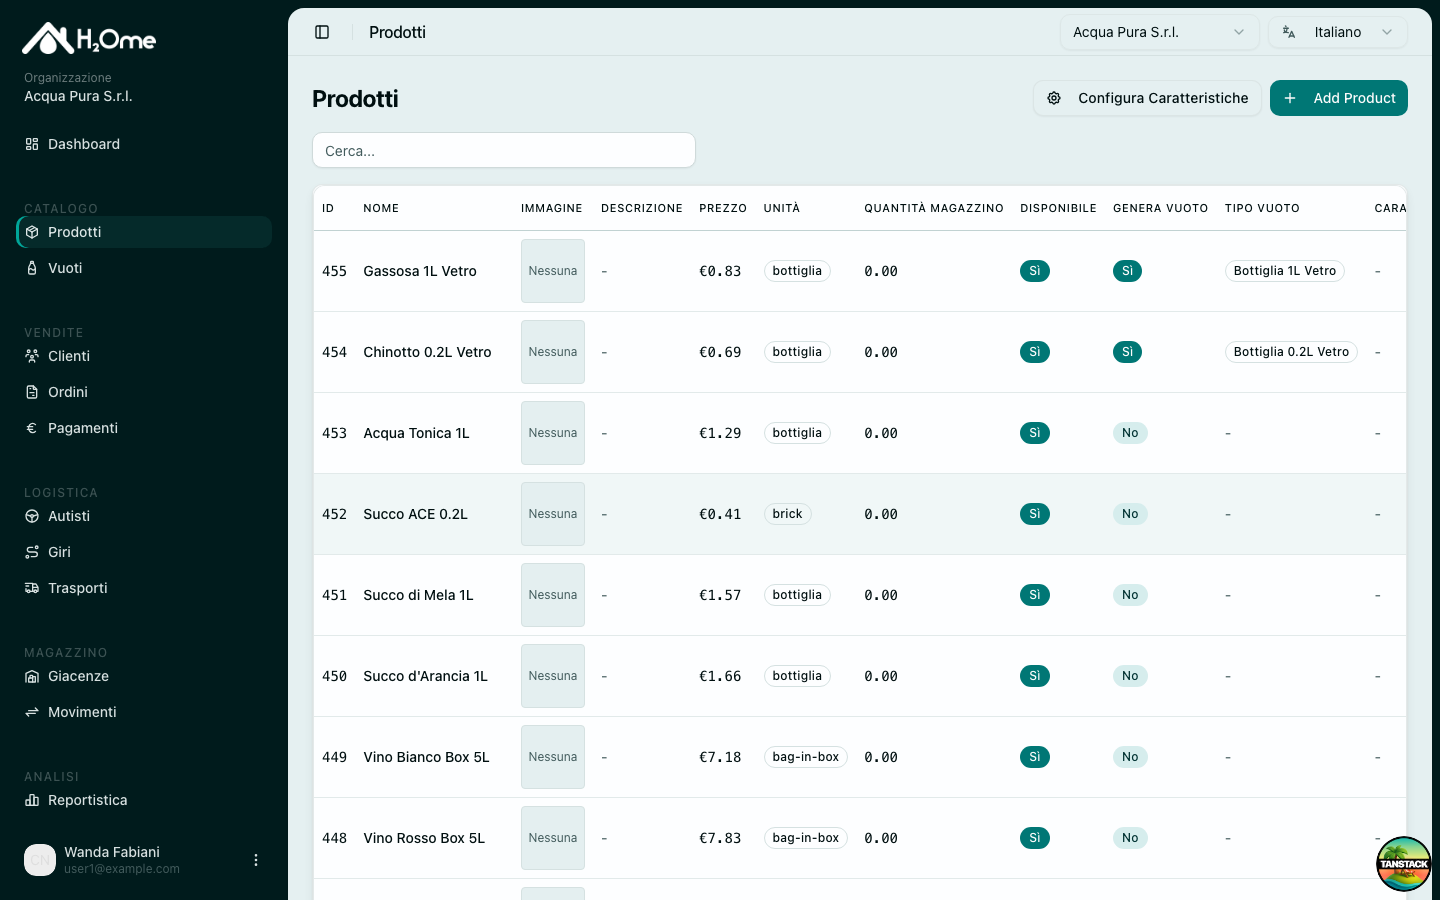Click the Trasporti truck icon

pos(32,588)
